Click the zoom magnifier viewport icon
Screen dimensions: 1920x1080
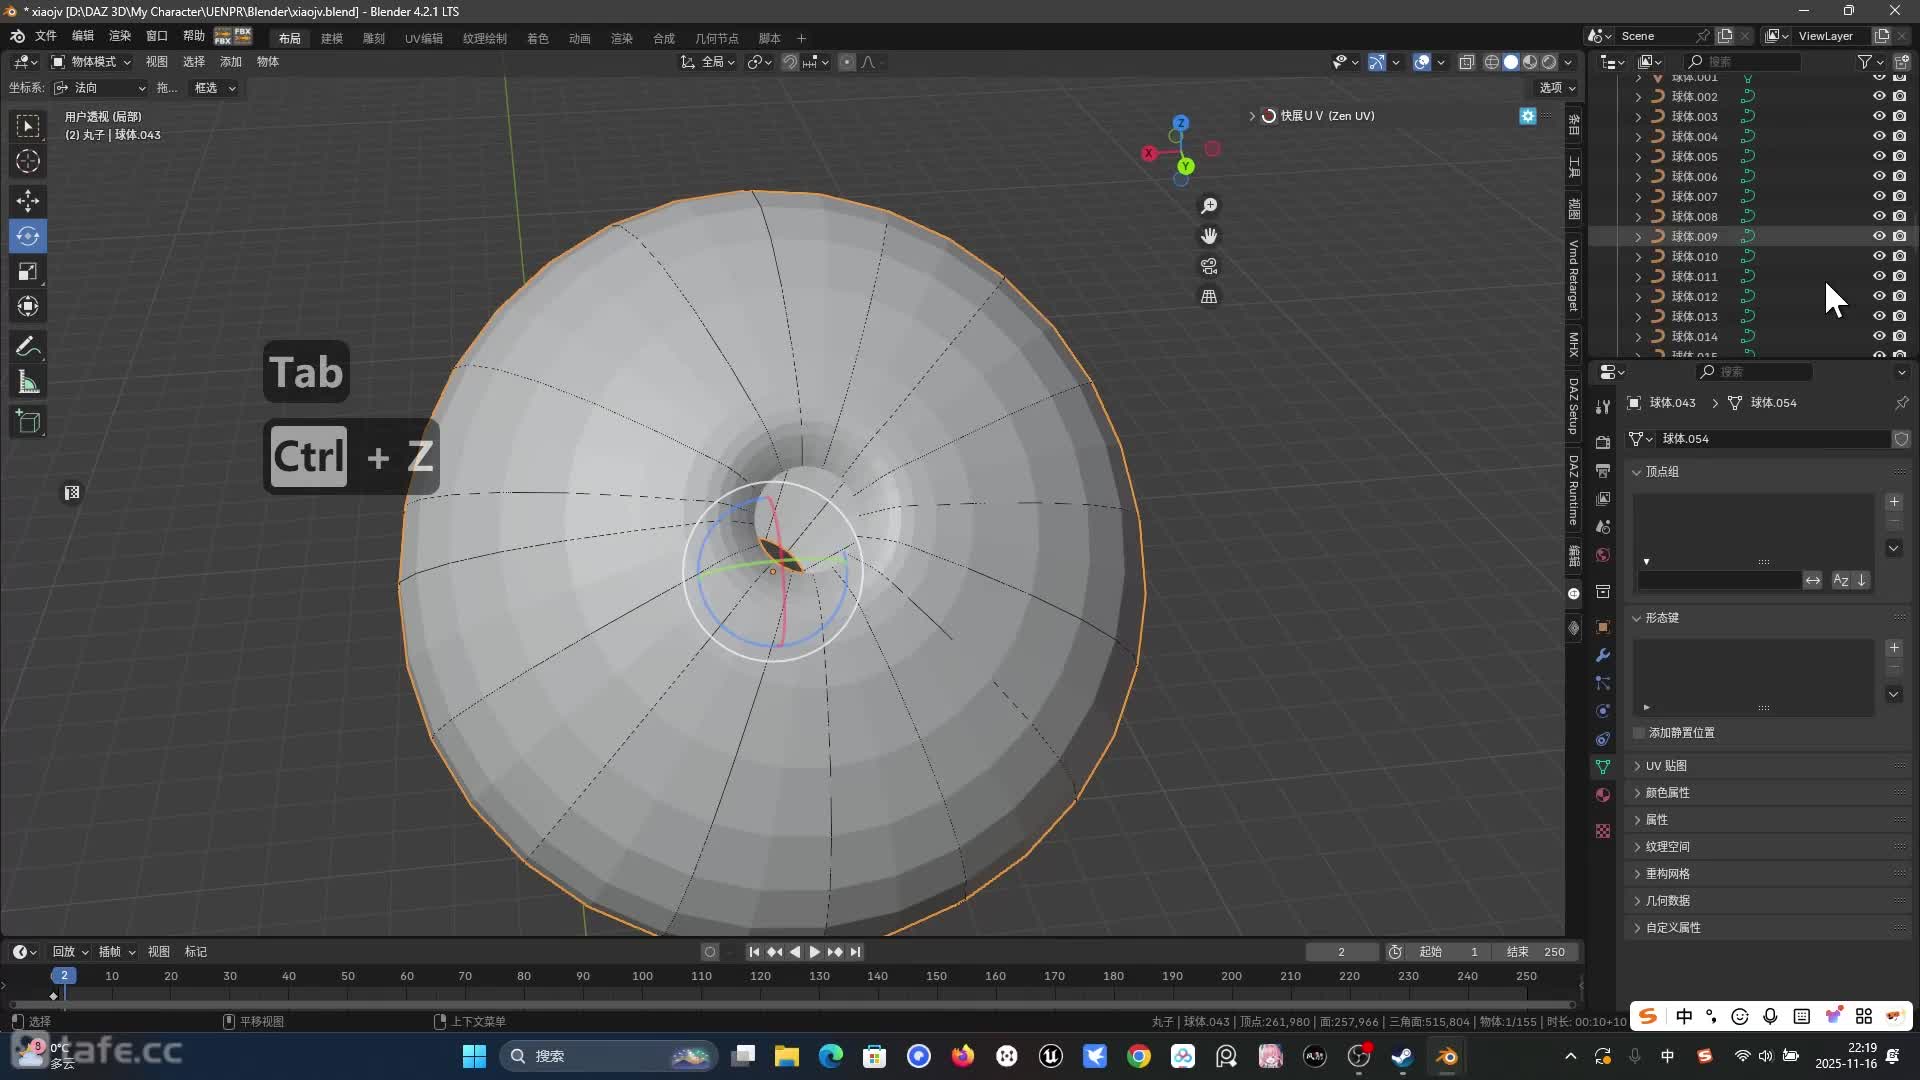1209,206
